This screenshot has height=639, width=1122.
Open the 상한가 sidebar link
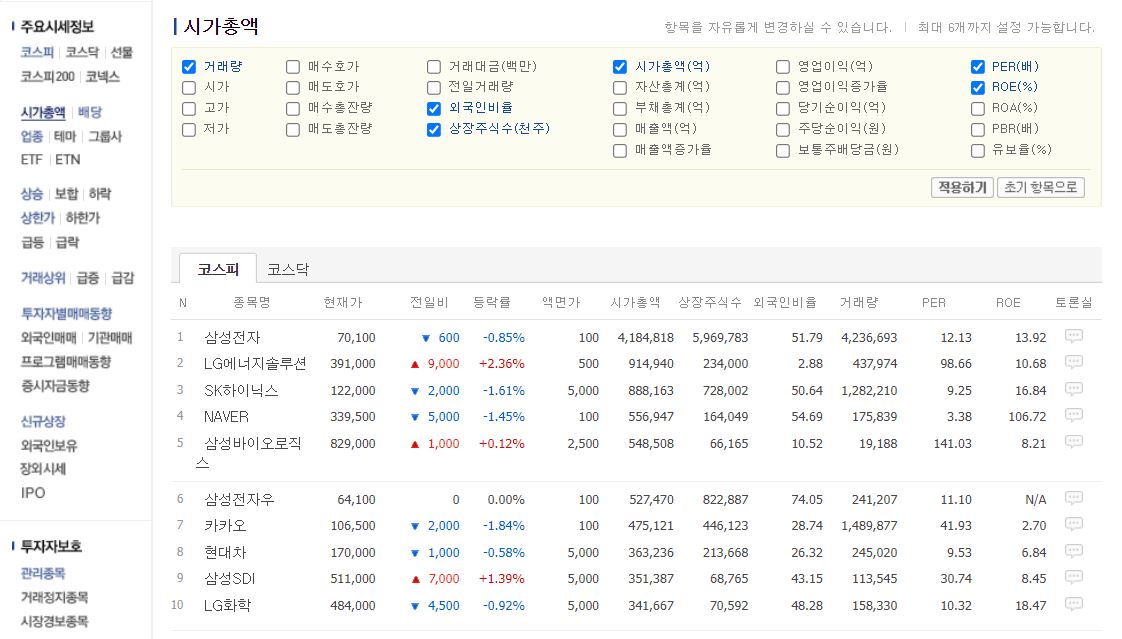[x=37, y=218]
